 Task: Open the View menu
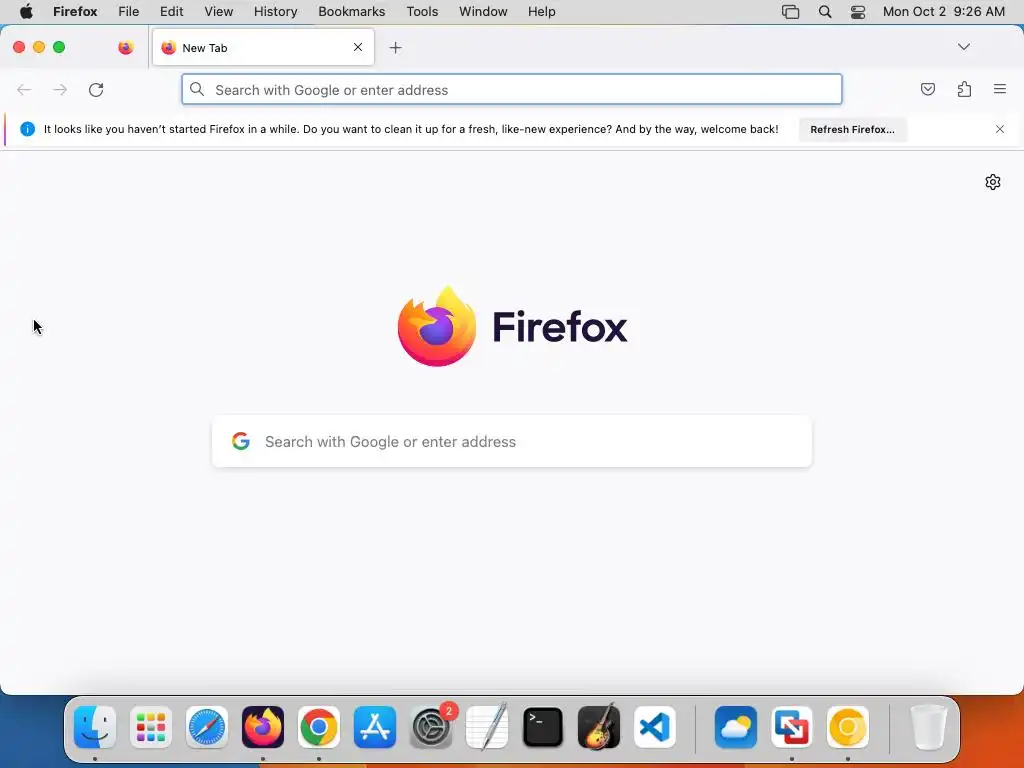tap(219, 12)
